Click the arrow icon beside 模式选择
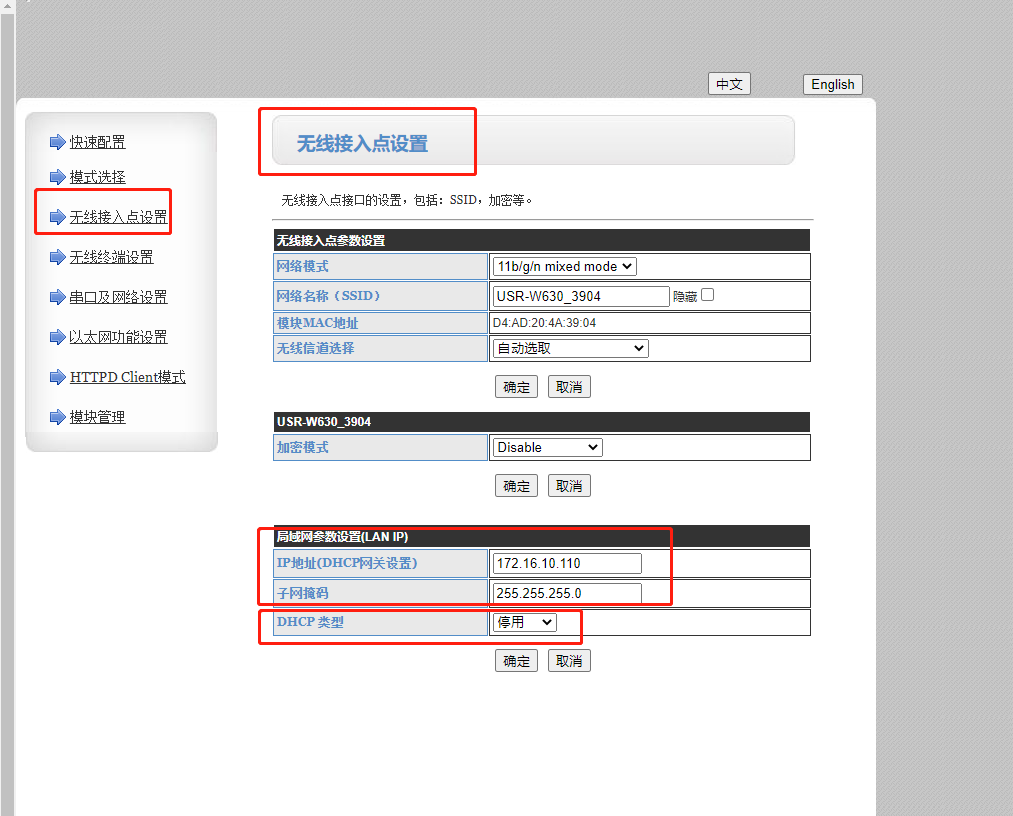The width and height of the screenshot is (1013, 816). [x=57, y=177]
